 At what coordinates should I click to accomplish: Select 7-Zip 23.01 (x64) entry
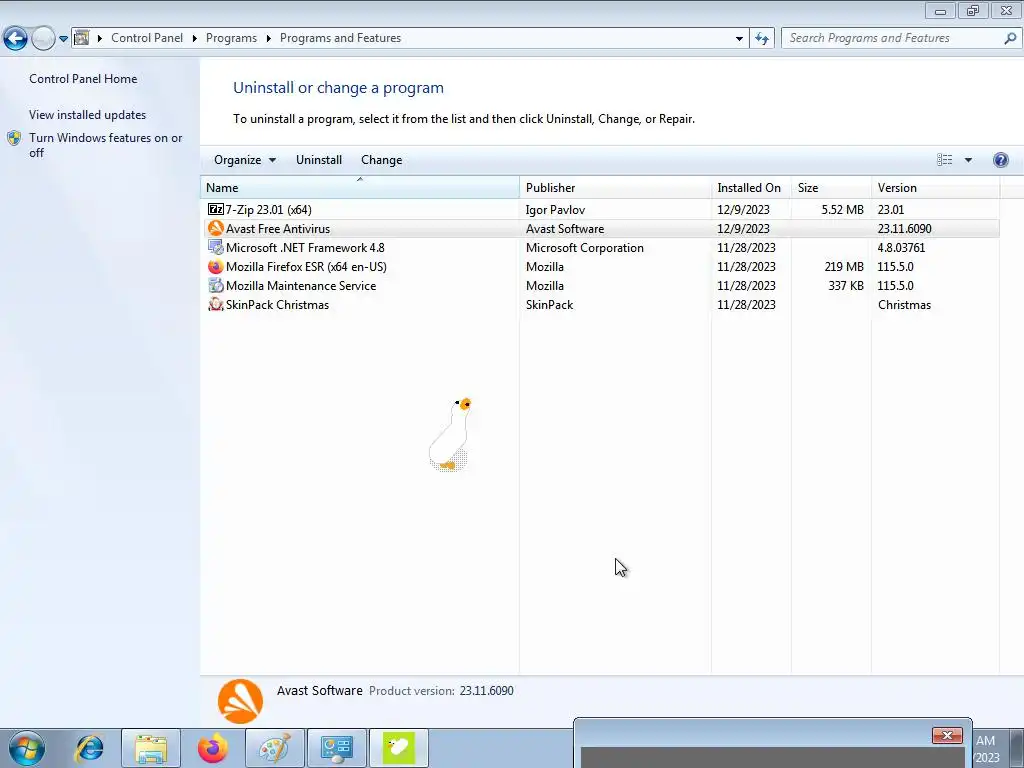268,210
